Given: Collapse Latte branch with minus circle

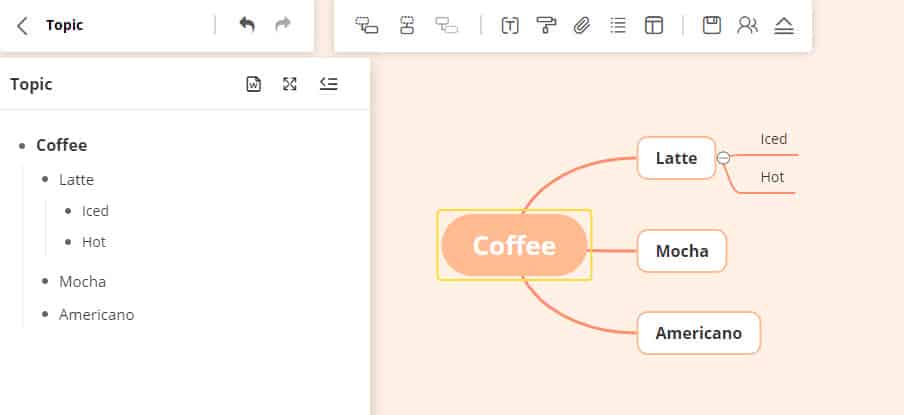Looking at the screenshot, I should coord(723,158).
